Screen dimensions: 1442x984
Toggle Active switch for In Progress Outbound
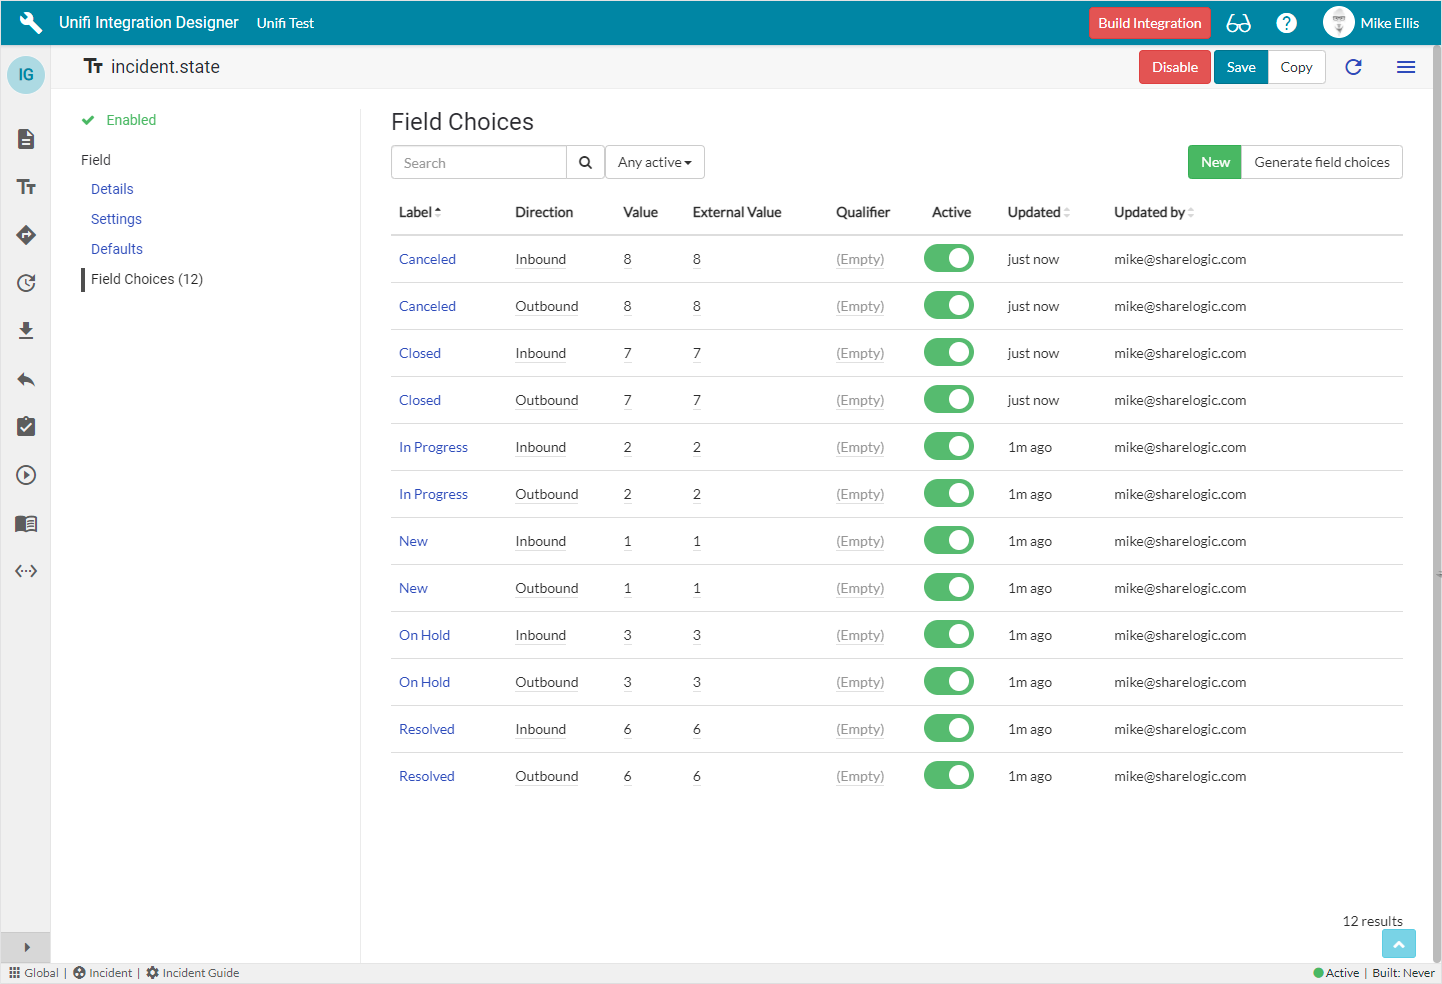point(948,493)
